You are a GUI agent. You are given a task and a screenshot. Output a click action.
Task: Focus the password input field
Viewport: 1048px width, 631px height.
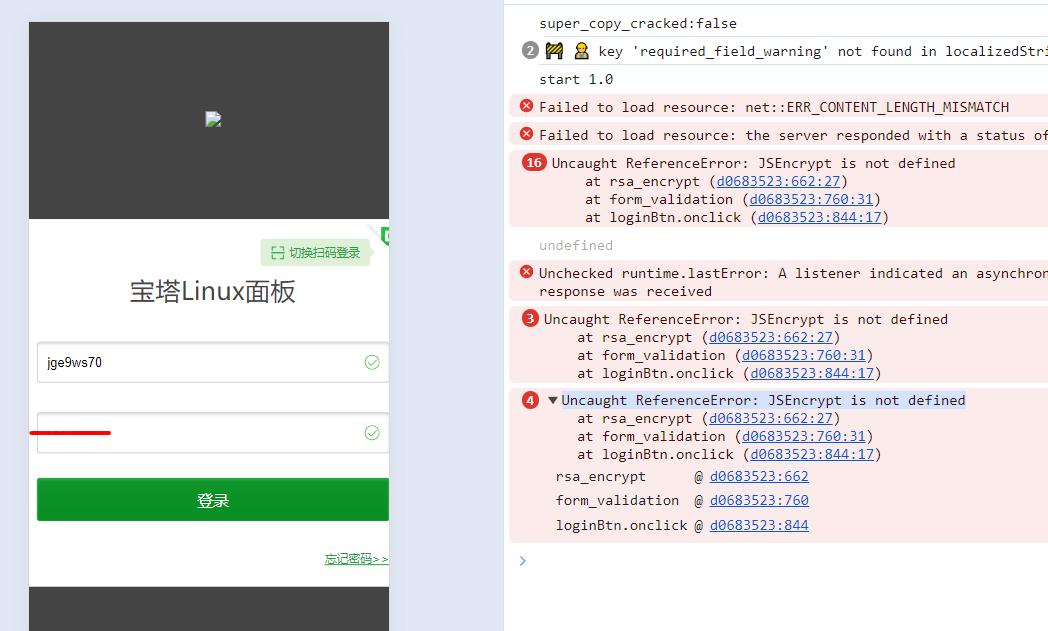pos(213,432)
